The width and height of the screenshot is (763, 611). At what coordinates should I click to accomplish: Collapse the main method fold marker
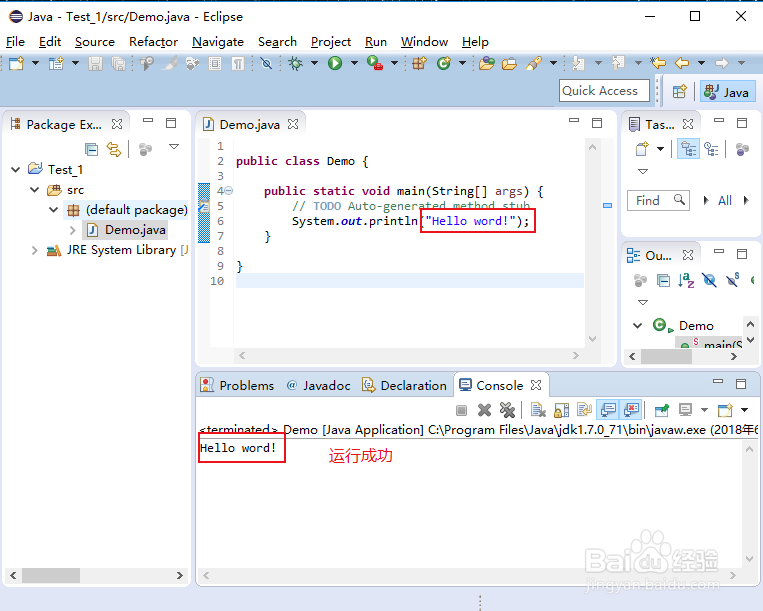tap(228, 191)
